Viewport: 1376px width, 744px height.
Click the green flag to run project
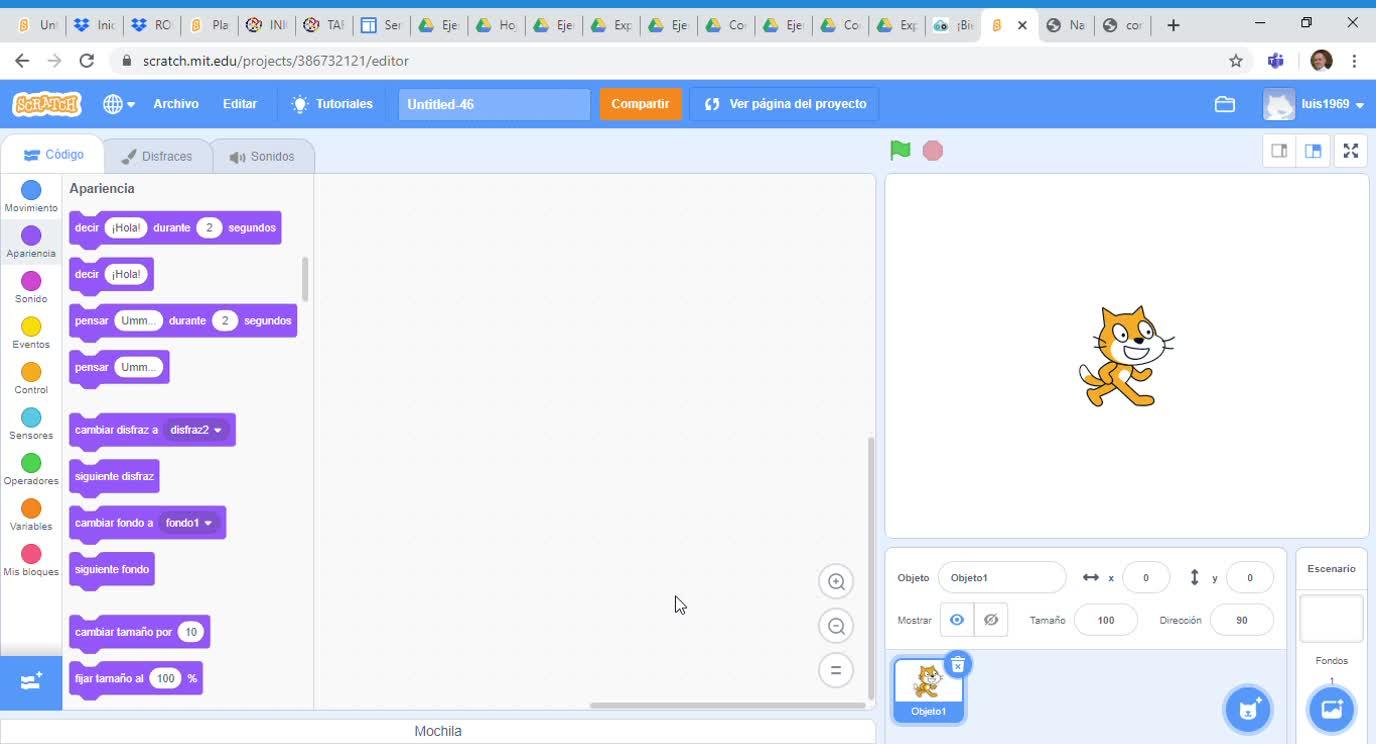(x=900, y=150)
